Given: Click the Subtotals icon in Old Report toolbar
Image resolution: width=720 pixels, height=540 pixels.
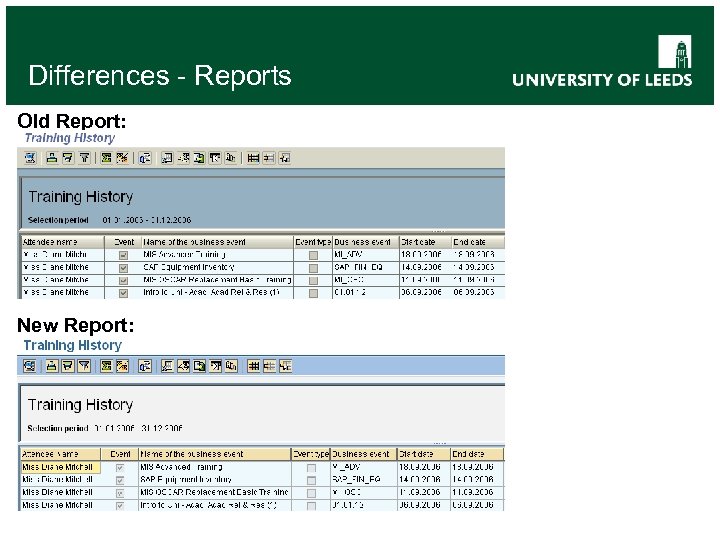Looking at the screenshot, I should point(123,158).
